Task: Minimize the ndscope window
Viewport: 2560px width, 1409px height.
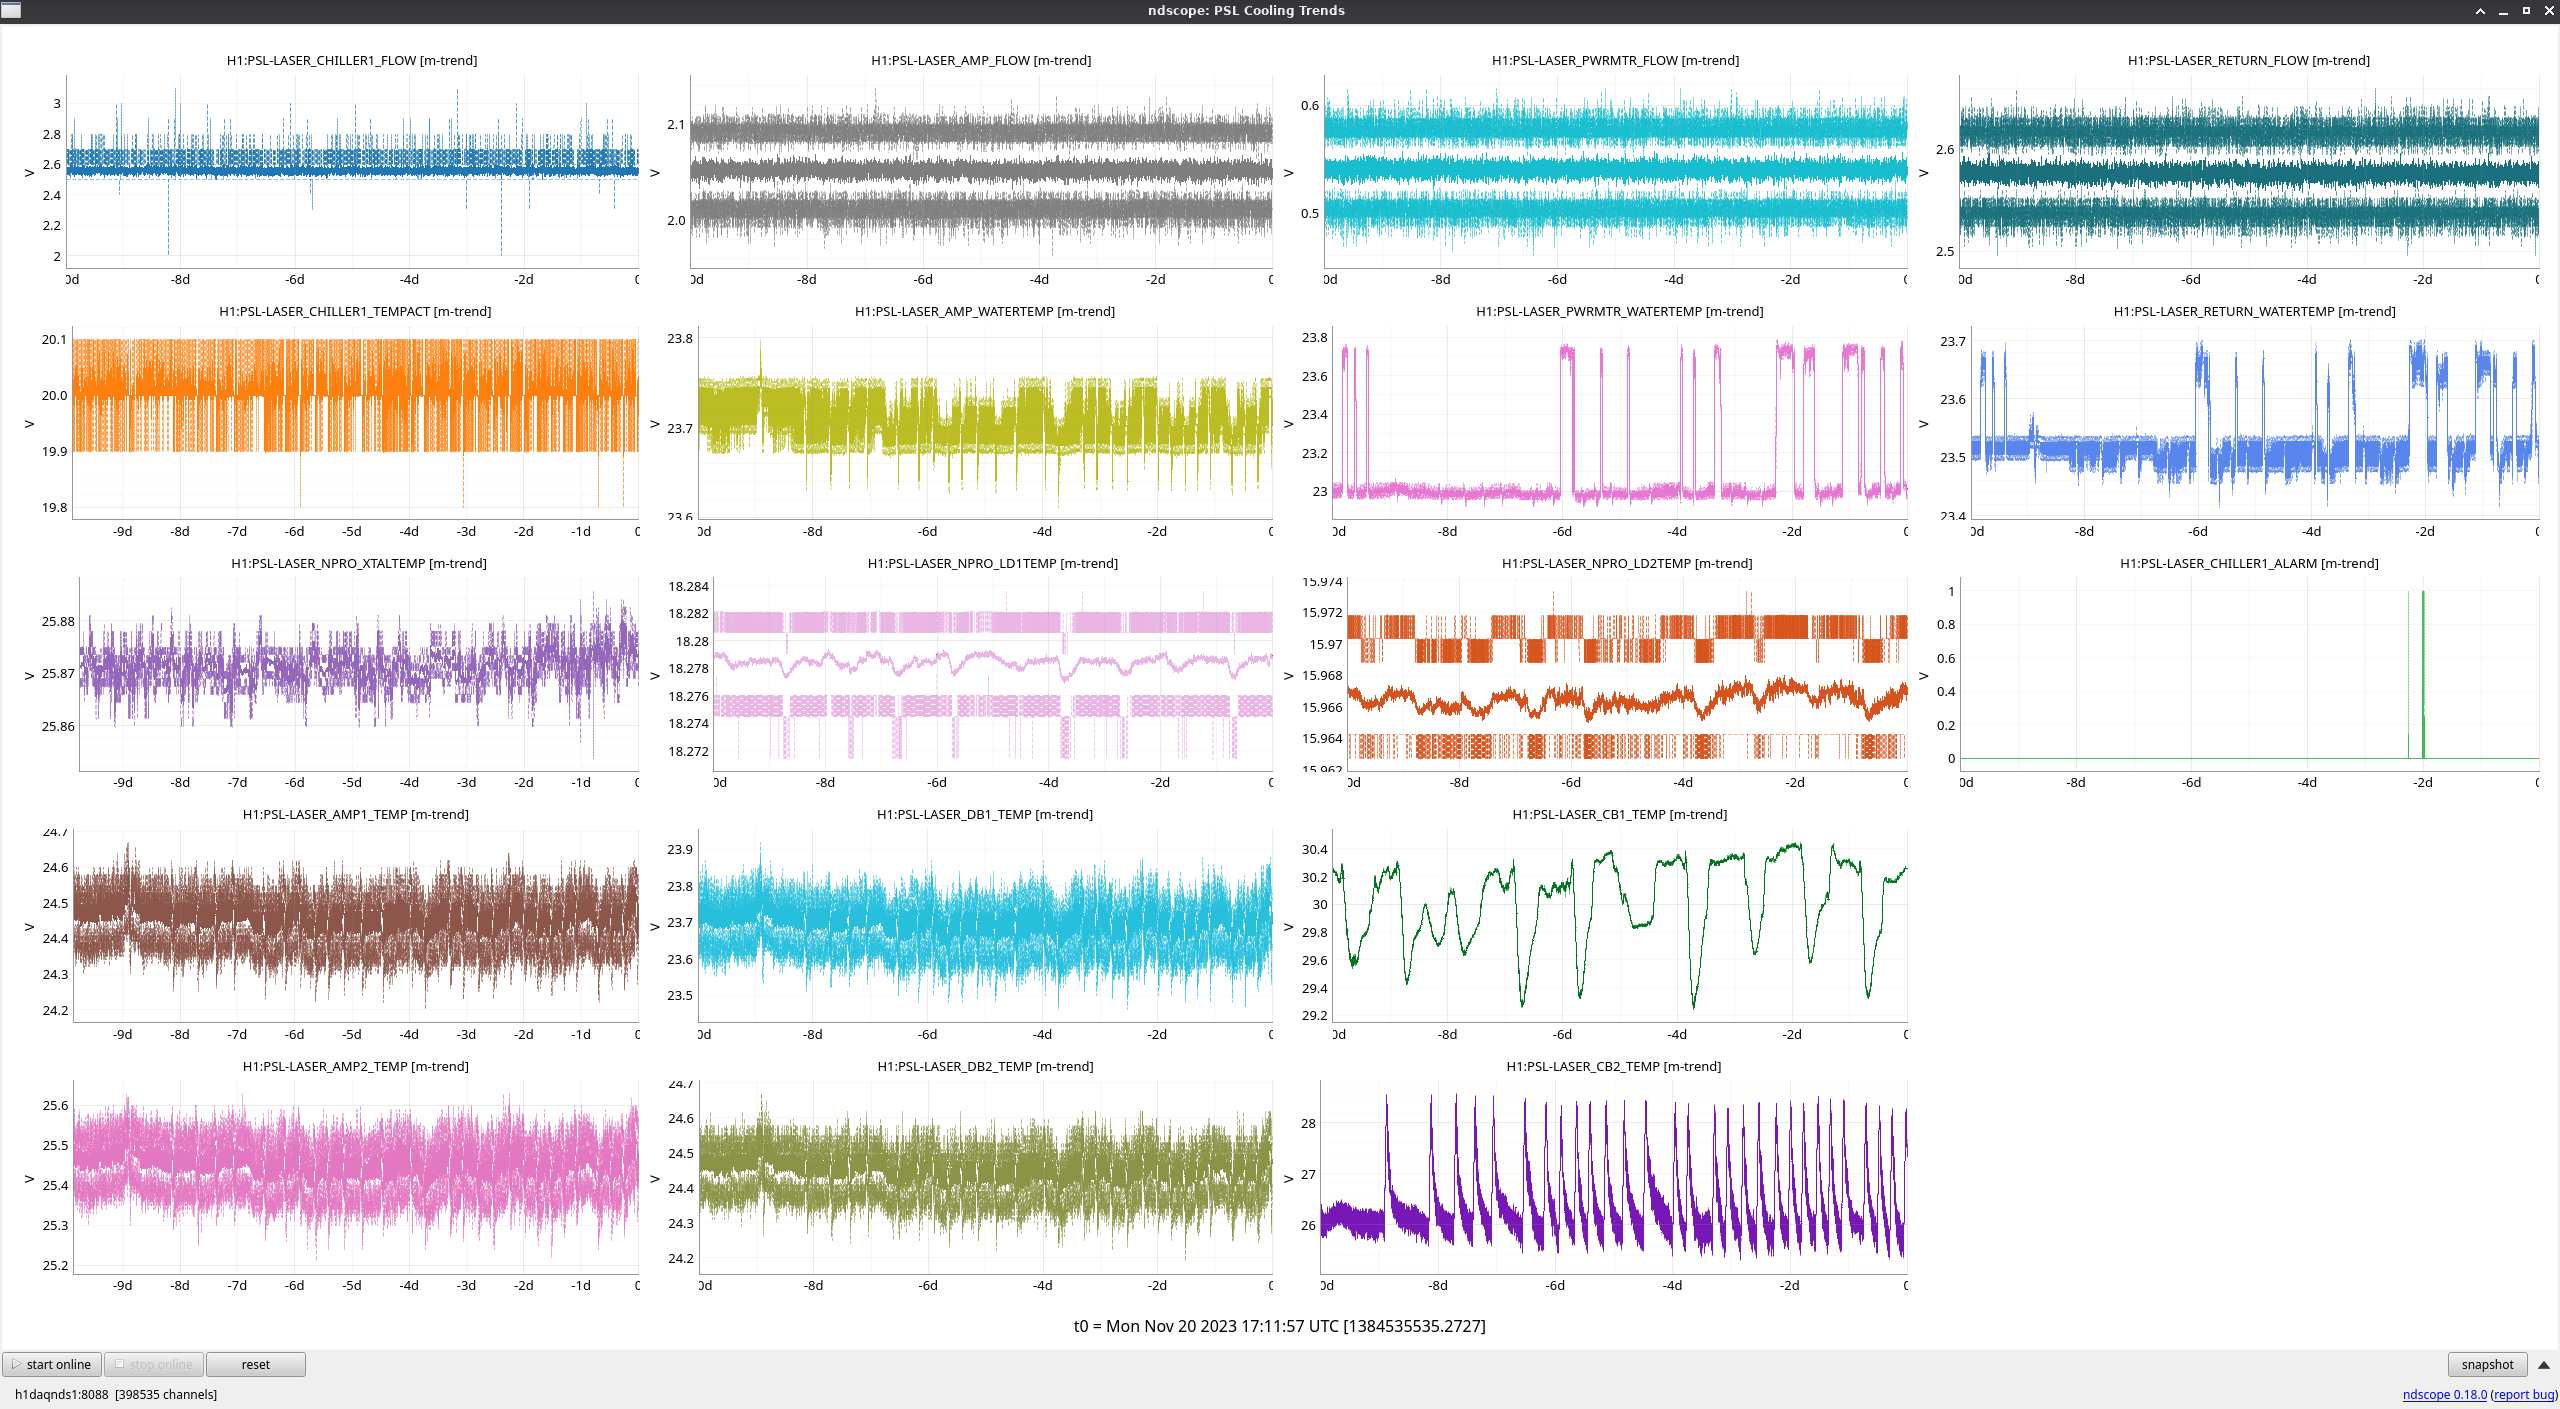Action: point(2503,11)
